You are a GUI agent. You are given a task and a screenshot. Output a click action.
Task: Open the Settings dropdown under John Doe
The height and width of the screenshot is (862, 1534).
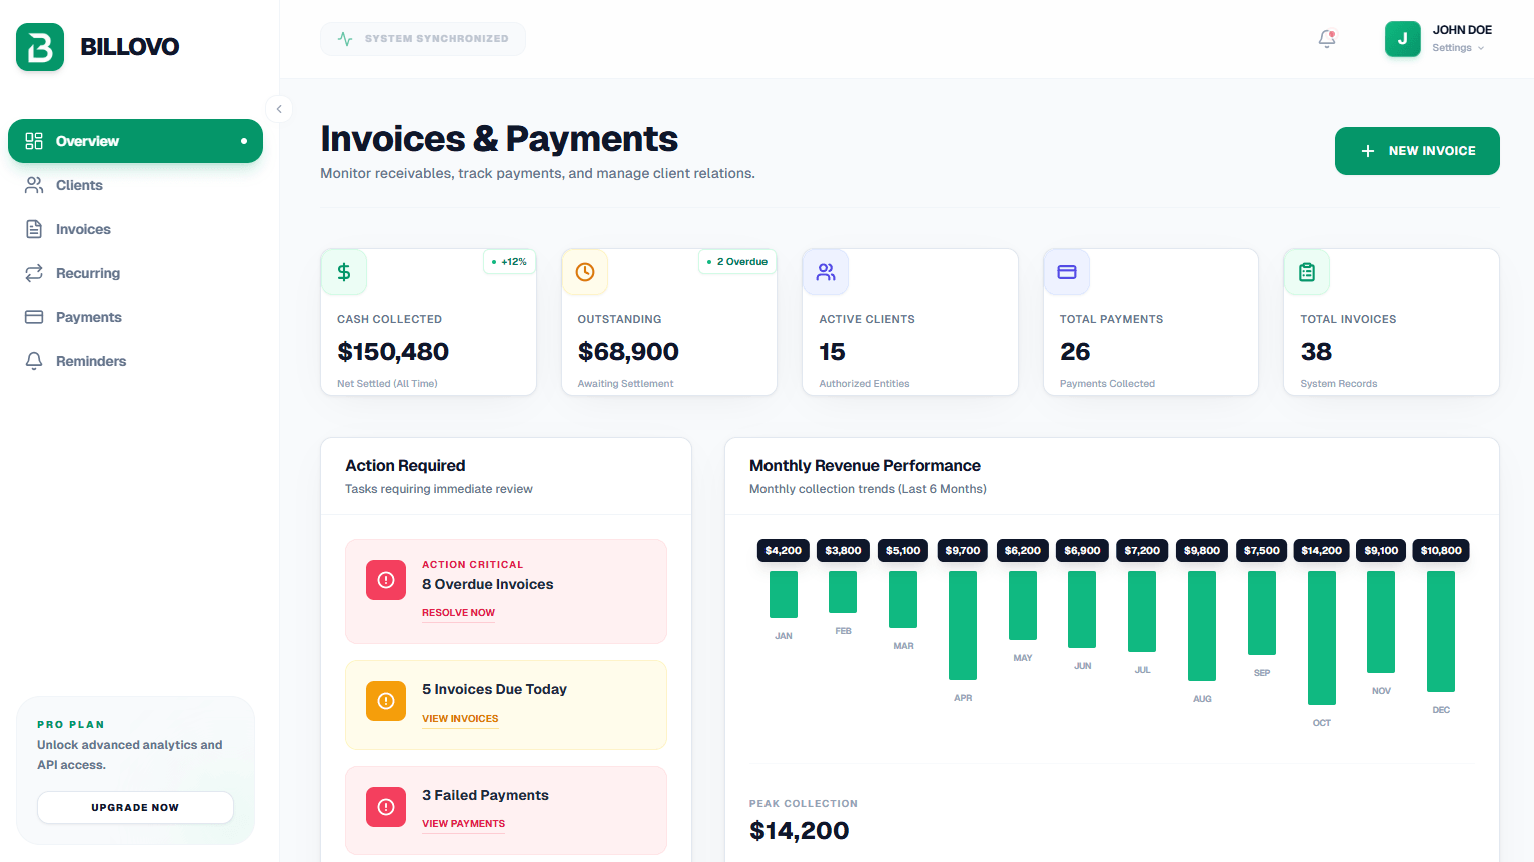[1459, 47]
